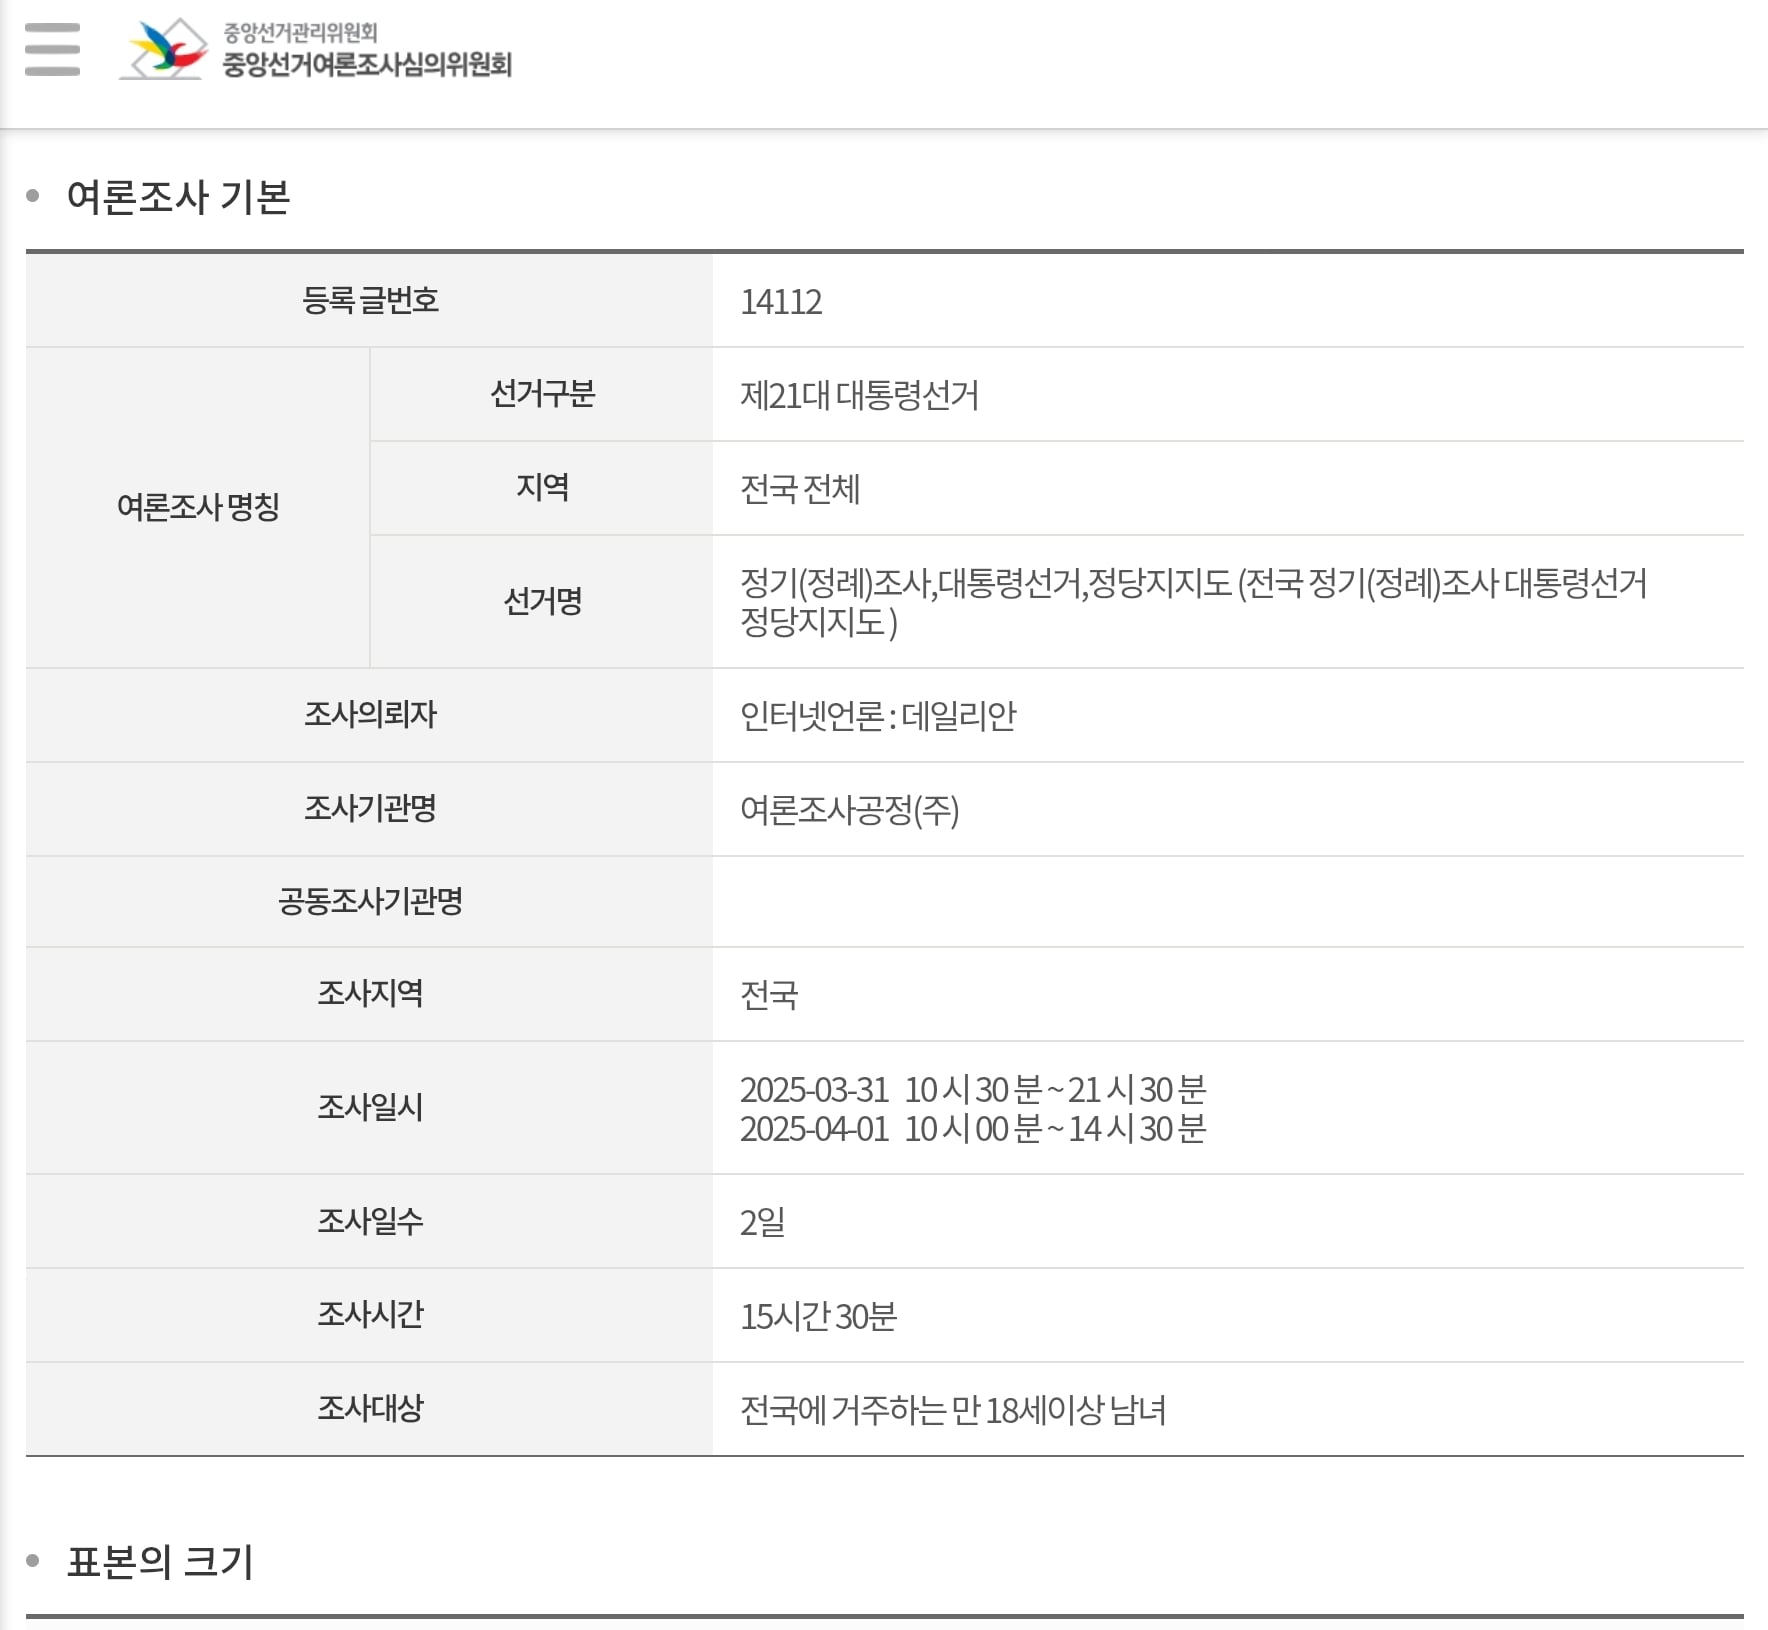The image size is (1768, 1630).
Task: Click the 조사의뢰자 label cell
Action: (370, 715)
